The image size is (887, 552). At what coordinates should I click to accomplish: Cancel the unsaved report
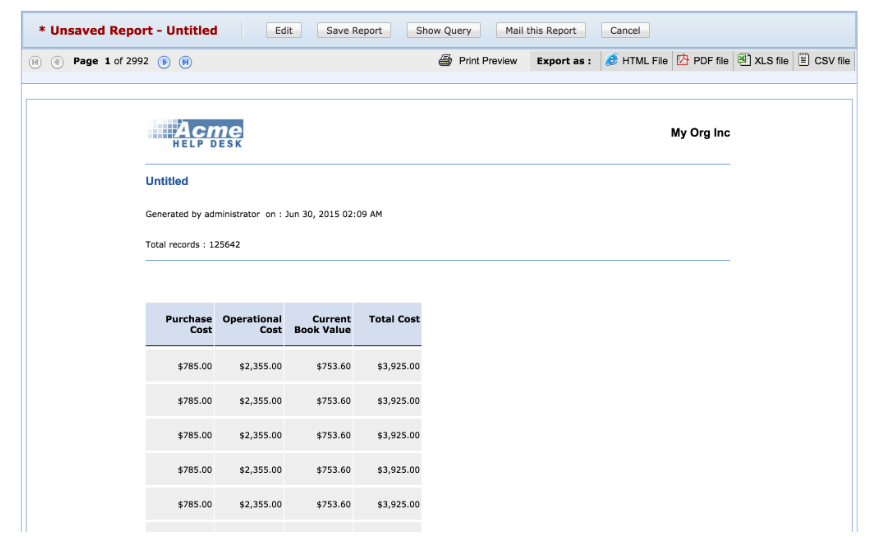(625, 31)
